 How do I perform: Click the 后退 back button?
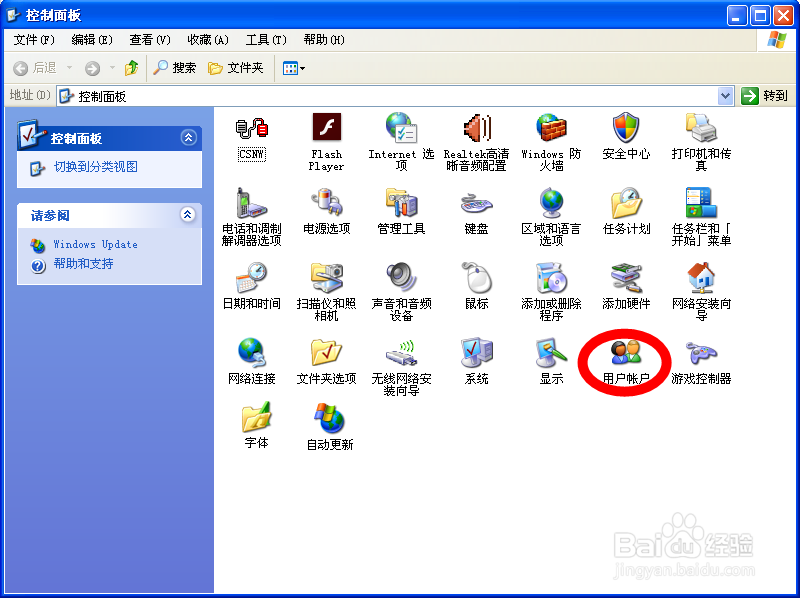coord(35,68)
